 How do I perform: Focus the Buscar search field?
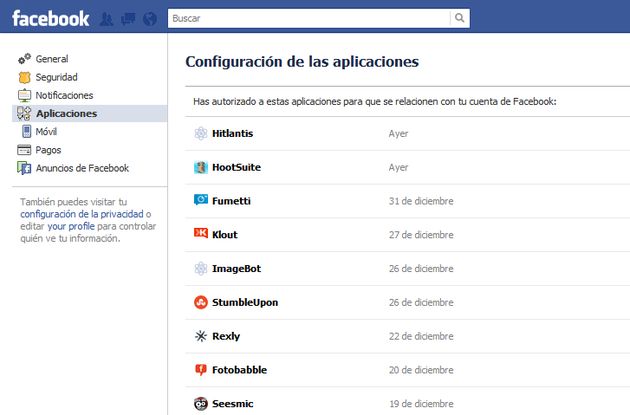tap(309, 18)
